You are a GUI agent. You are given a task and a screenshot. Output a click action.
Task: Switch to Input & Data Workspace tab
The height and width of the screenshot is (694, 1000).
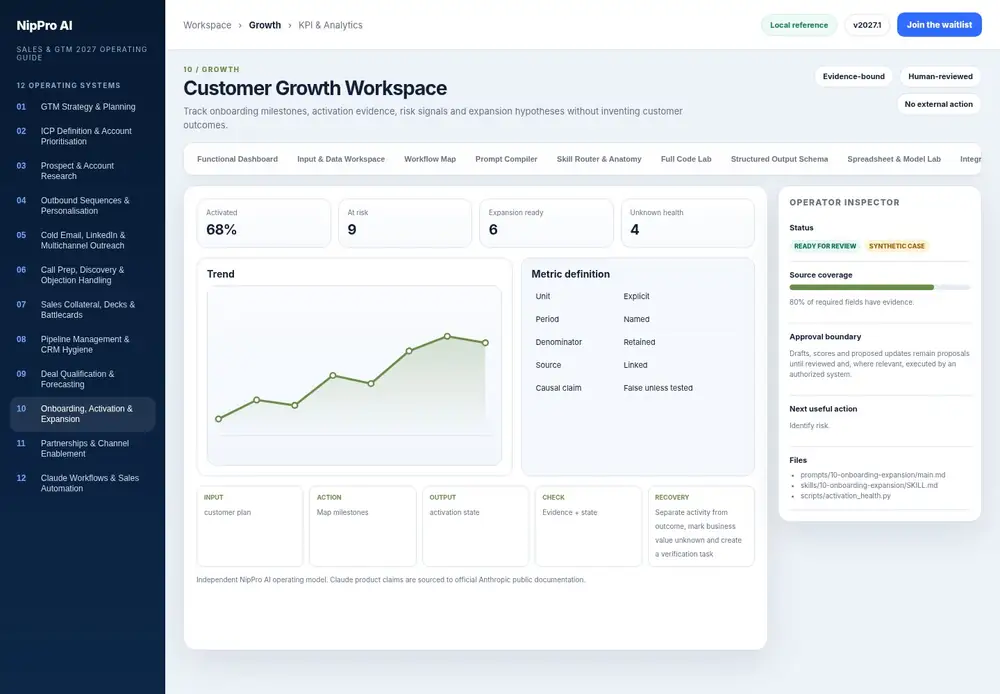pyautogui.click(x=341, y=159)
